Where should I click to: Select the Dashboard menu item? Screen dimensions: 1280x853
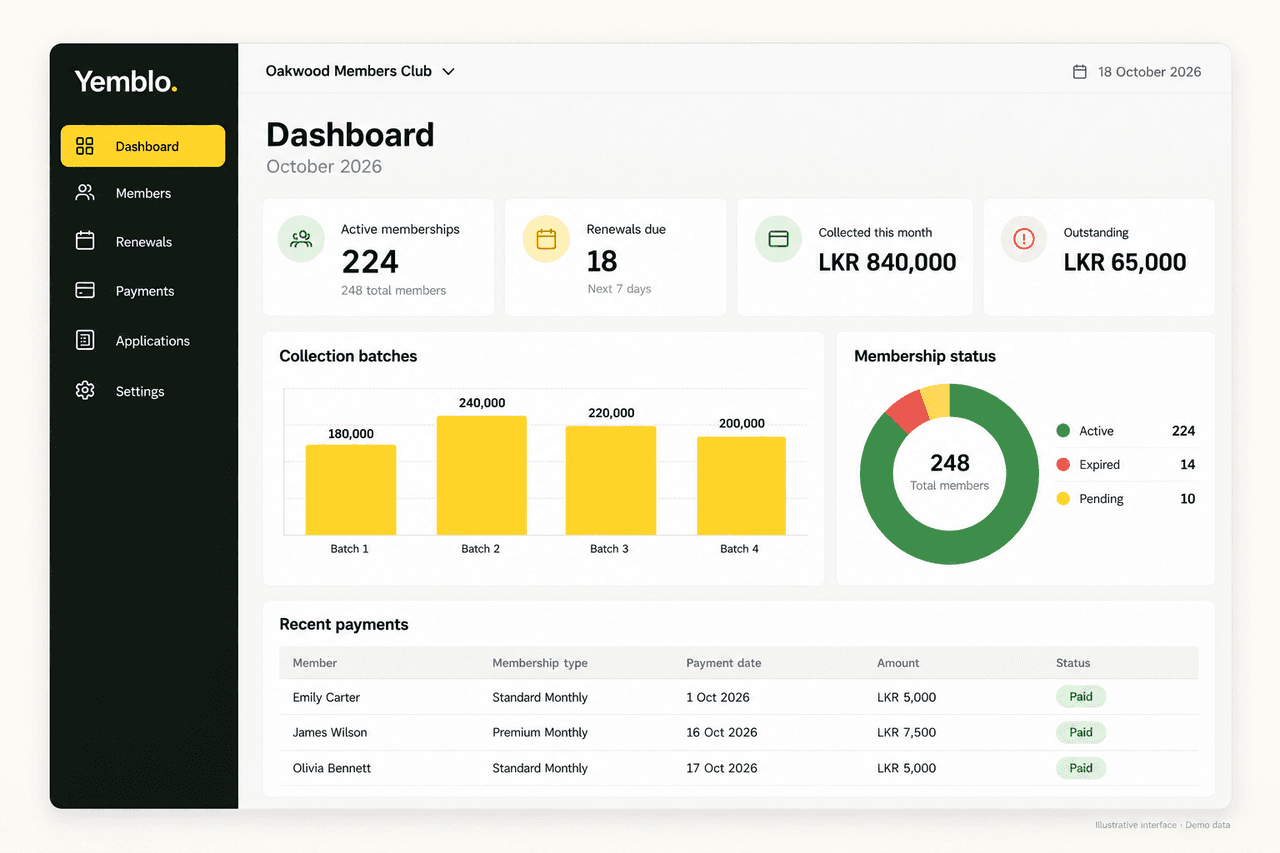click(x=143, y=146)
